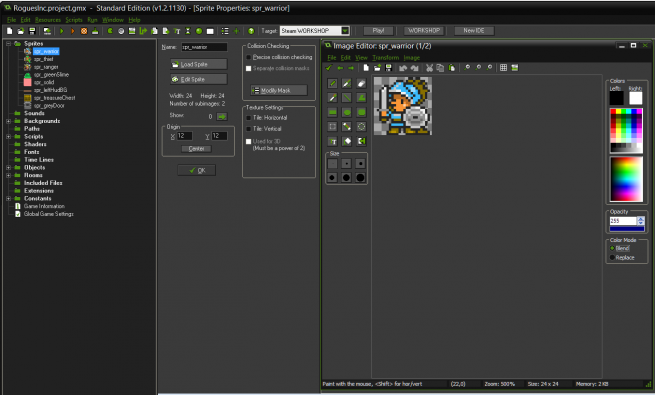Select the circular spray selection tool

point(361,126)
